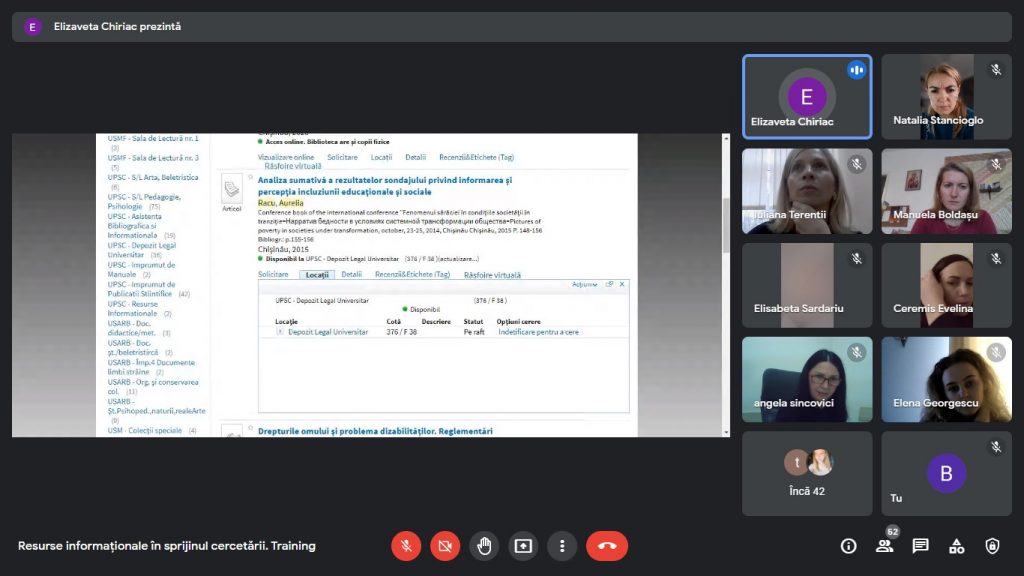Open the 'Acțiuni' dropdown in locations panel
This screenshot has height=576, width=1024.
click(x=584, y=285)
